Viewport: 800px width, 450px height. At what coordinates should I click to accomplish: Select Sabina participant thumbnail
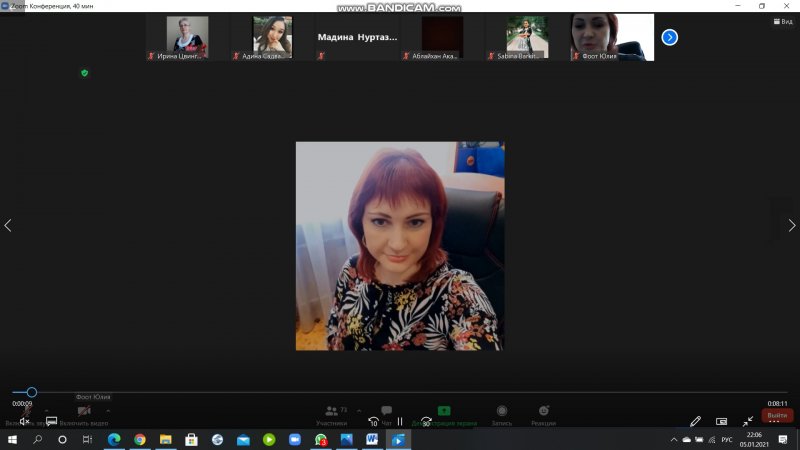pos(527,37)
